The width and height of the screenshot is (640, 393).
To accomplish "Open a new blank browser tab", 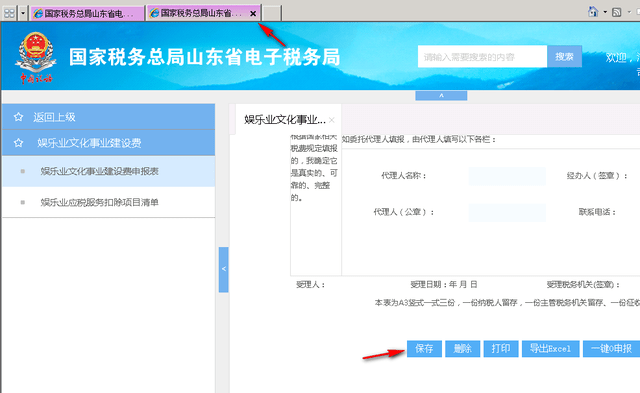I will coord(271,13).
